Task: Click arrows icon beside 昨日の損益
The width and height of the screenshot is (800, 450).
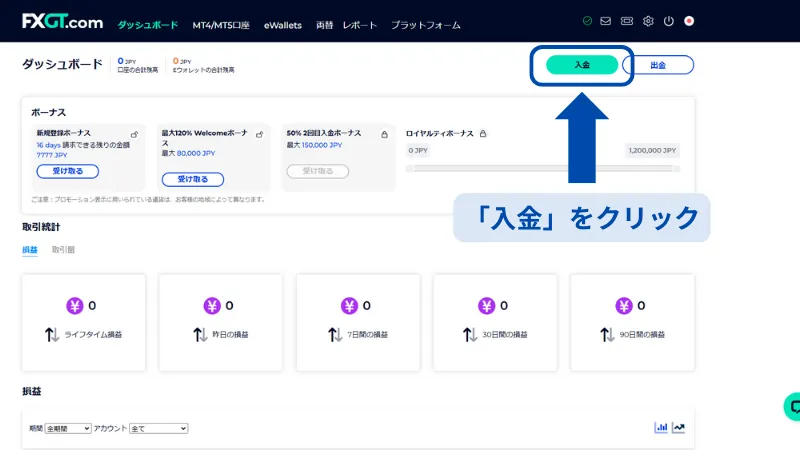Action: pos(200,335)
